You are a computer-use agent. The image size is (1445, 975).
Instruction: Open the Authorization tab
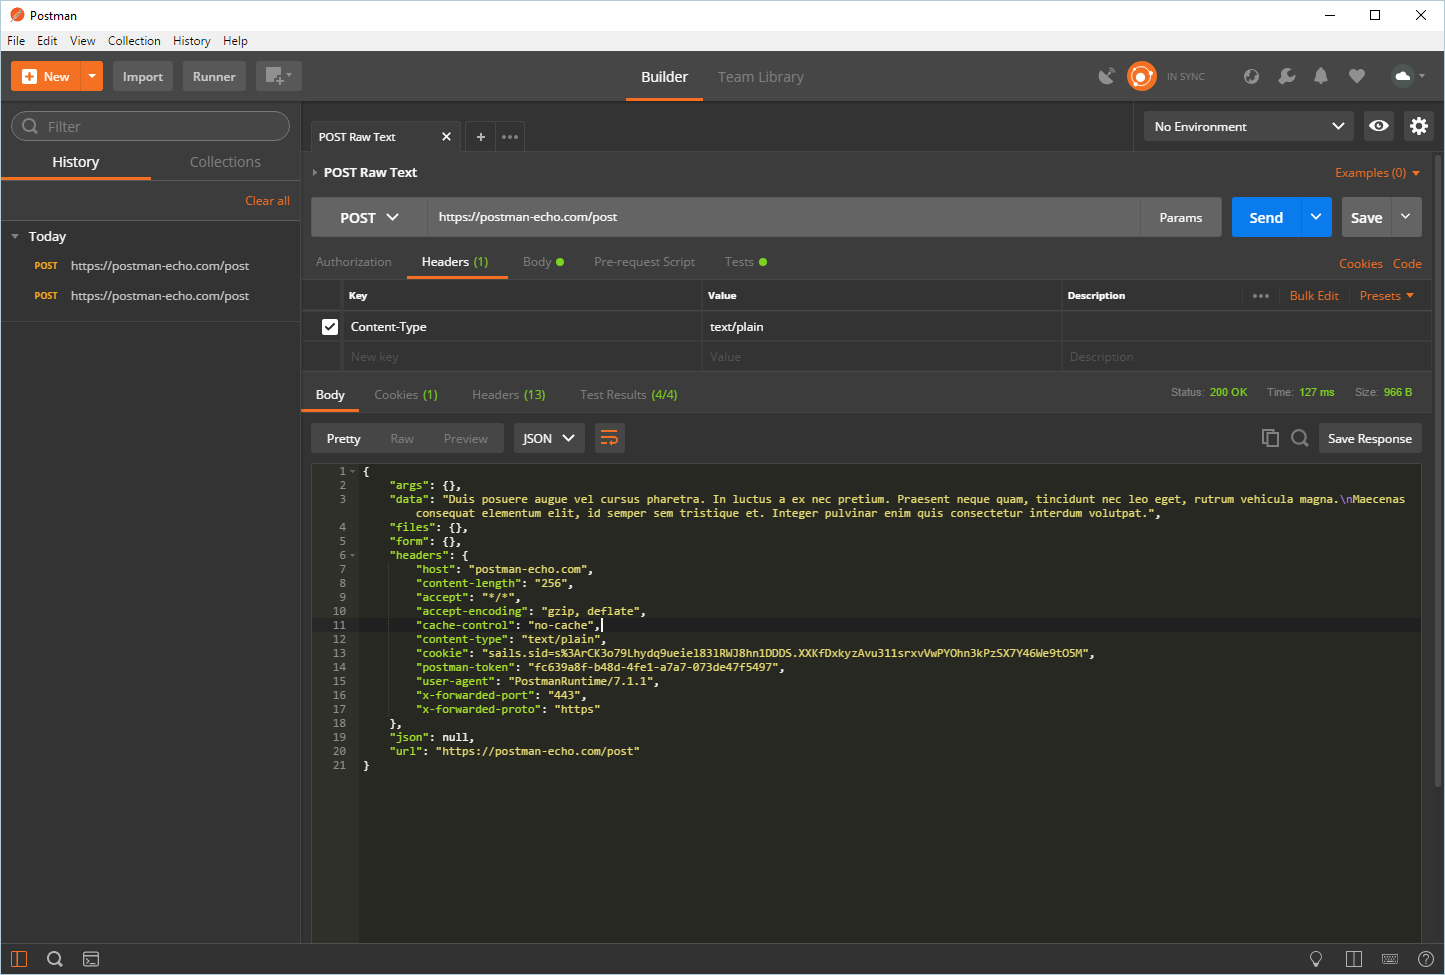(x=354, y=262)
